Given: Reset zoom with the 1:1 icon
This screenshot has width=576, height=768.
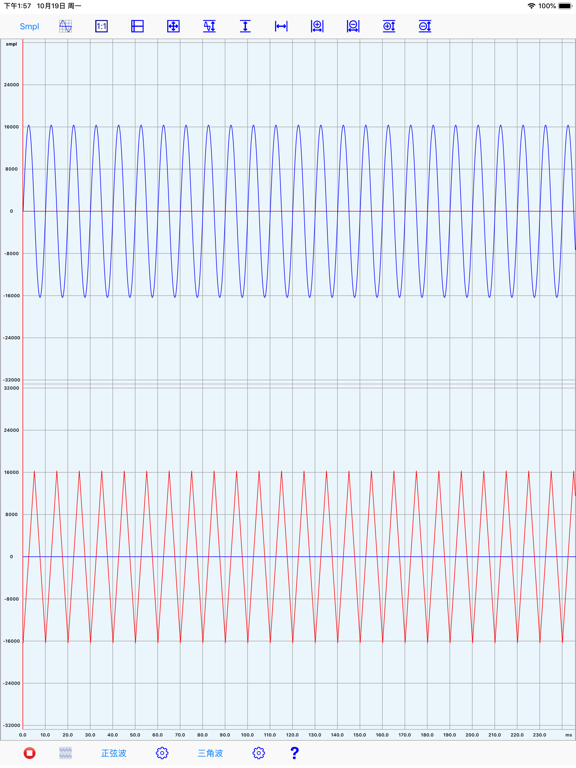Looking at the screenshot, I should [x=101, y=26].
